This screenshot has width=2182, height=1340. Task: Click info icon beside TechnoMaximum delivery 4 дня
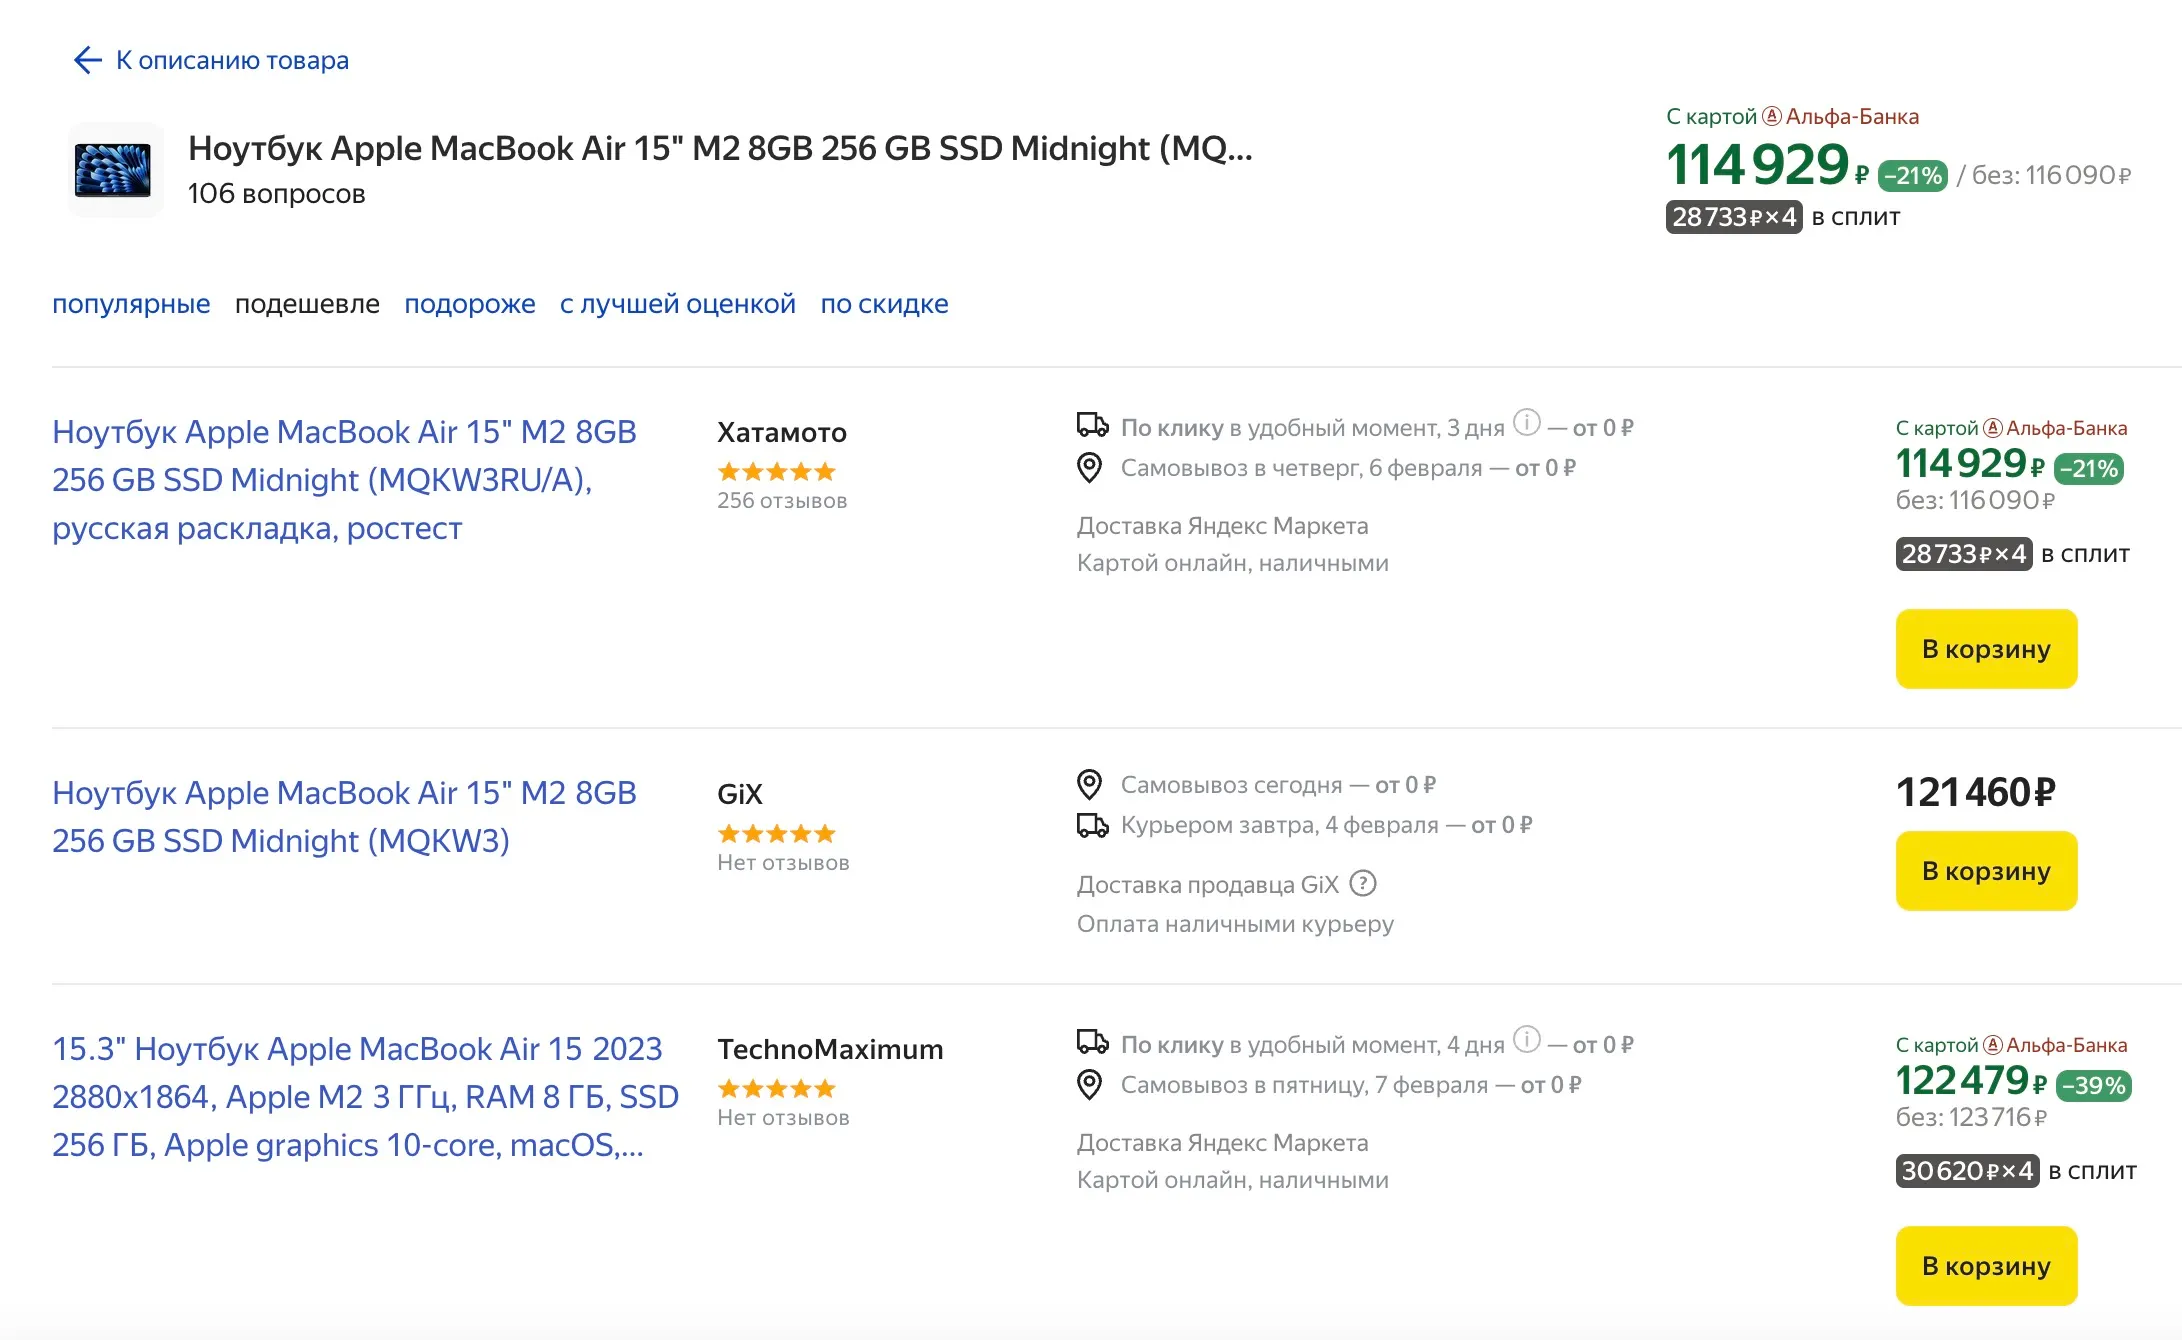coord(1526,1040)
